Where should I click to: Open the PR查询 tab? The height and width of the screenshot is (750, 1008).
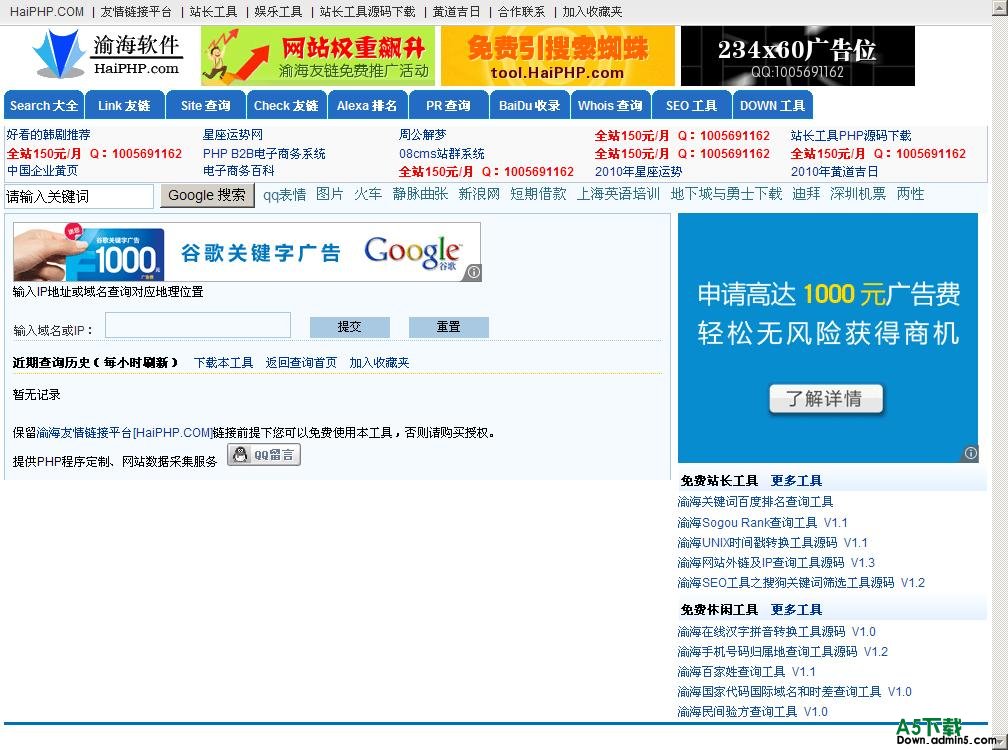(x=448, y=105)
